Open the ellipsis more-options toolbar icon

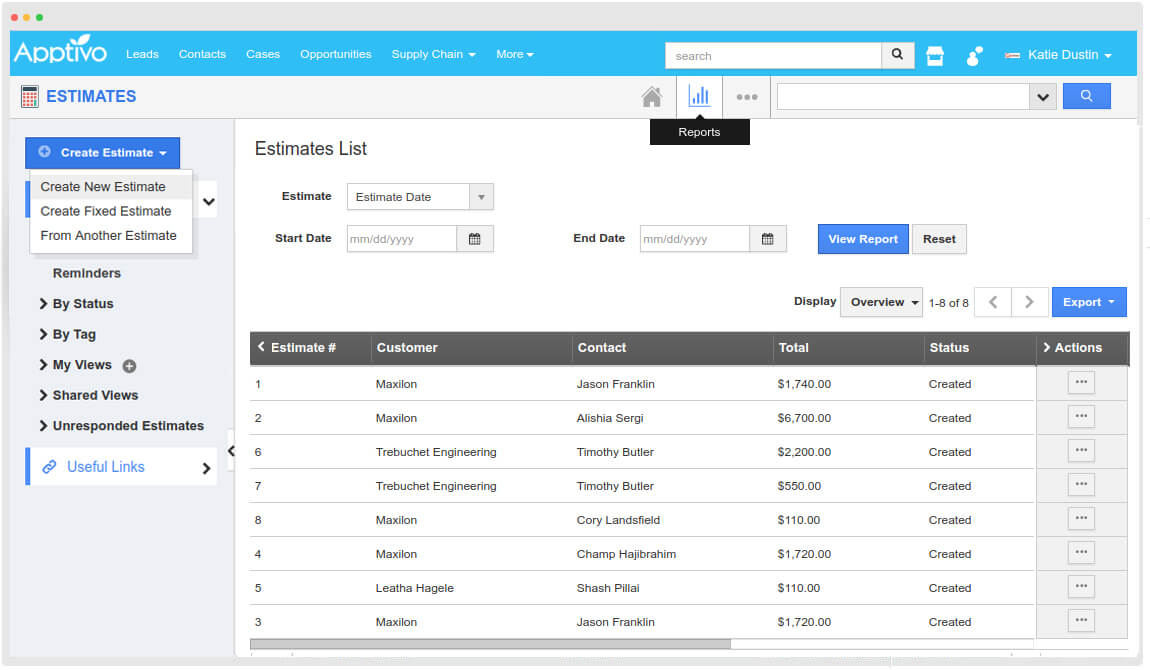(x=747, y=96)
